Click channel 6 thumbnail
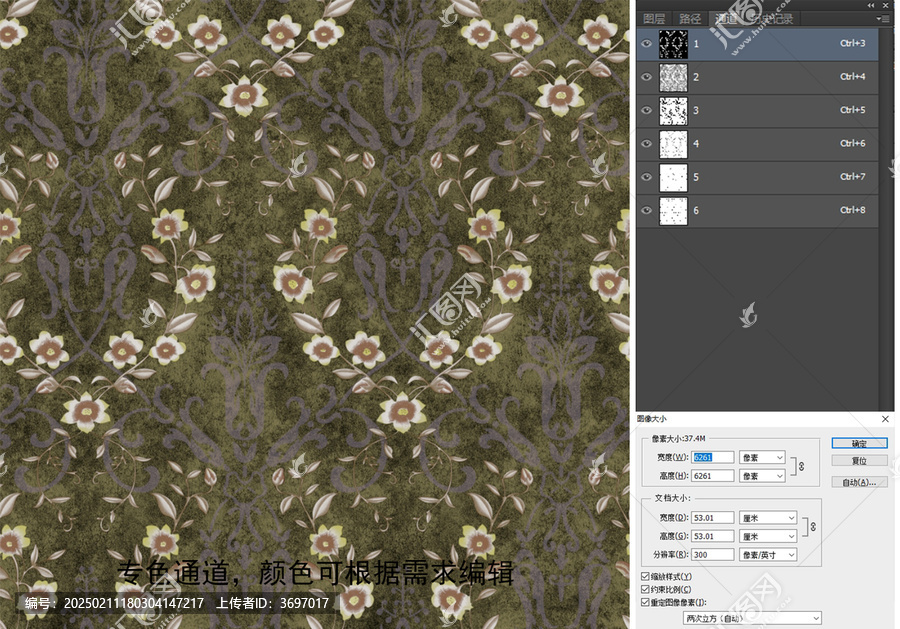 pos(673,211)
